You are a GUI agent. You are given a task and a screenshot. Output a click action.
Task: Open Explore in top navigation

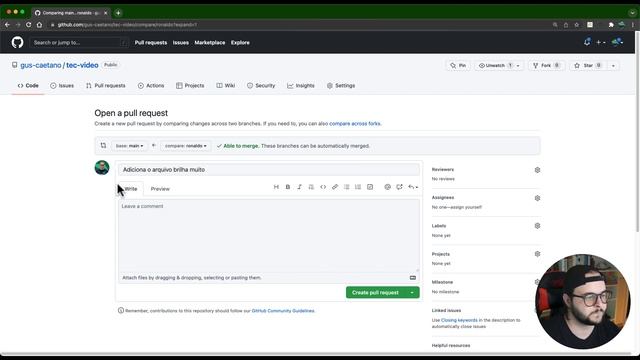tap(240, 42)
